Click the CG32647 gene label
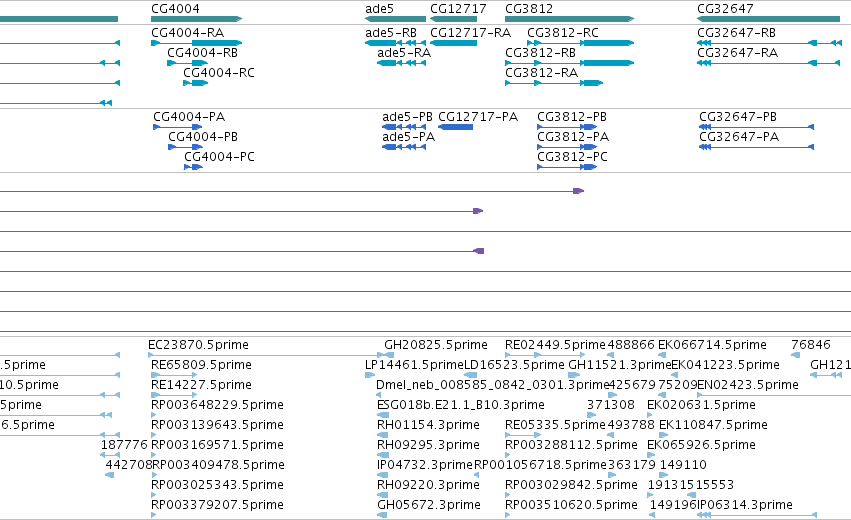Screen dimensions: 851x520 (725, 9)
